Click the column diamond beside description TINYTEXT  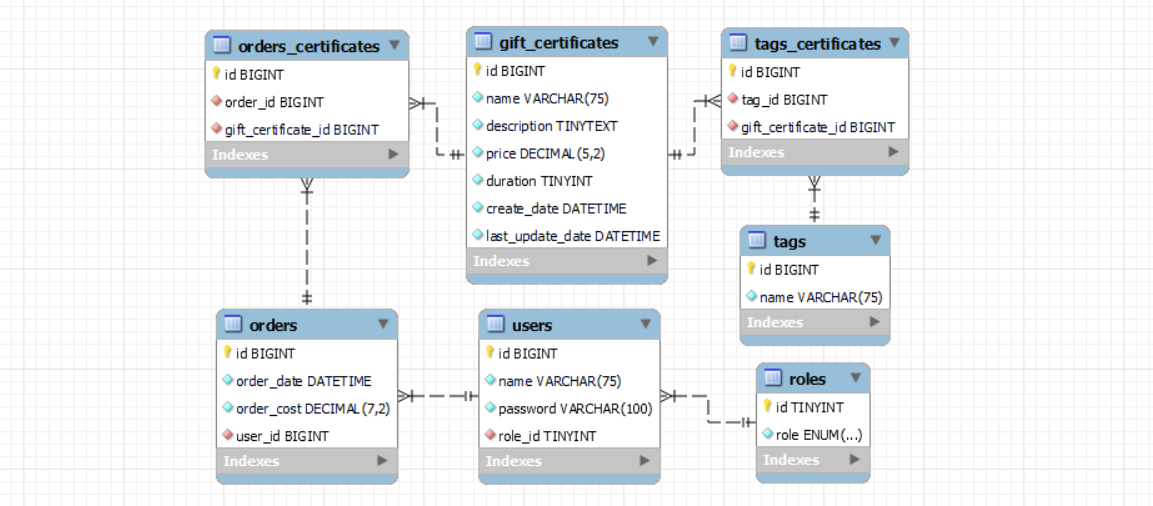[477, 126]
